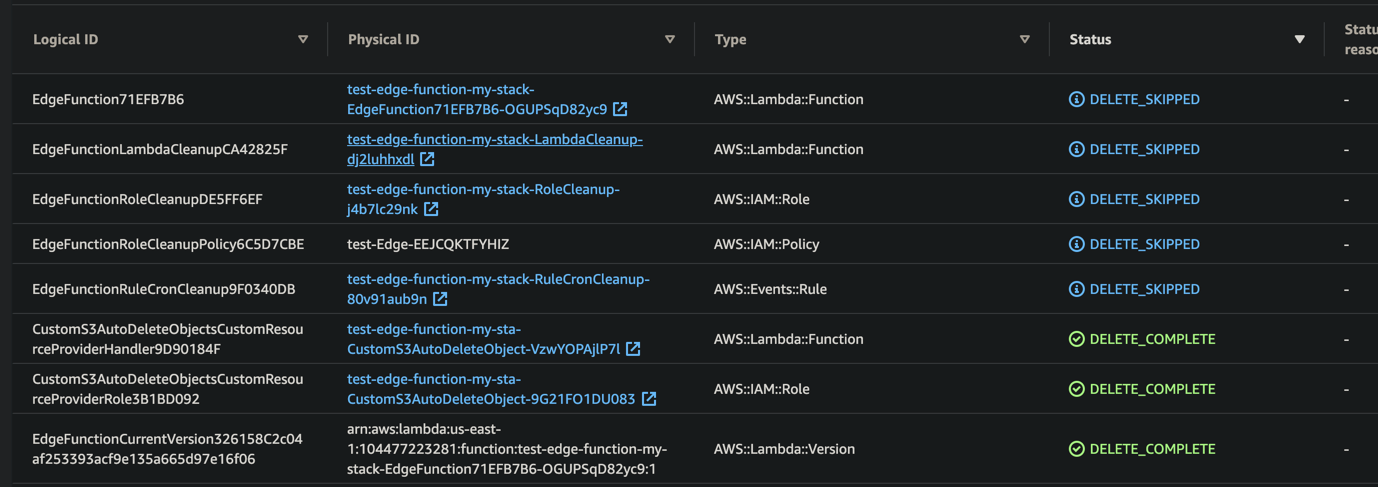This screenshot has height=487, width=1378.
Task: Click info icon in EdgeFunctionRoleCleanupDE5FF6EF status
Action: pos(1077,199)
